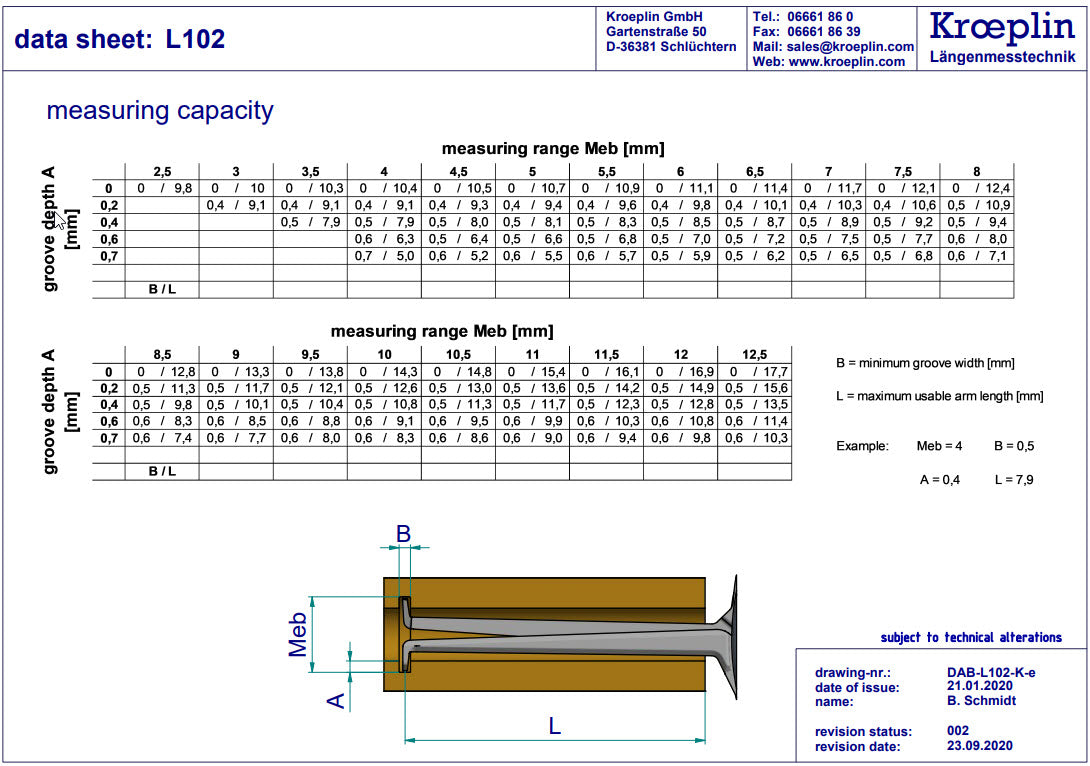
Task: Click the L dimension label below the diagram
Action: point(554,727)
